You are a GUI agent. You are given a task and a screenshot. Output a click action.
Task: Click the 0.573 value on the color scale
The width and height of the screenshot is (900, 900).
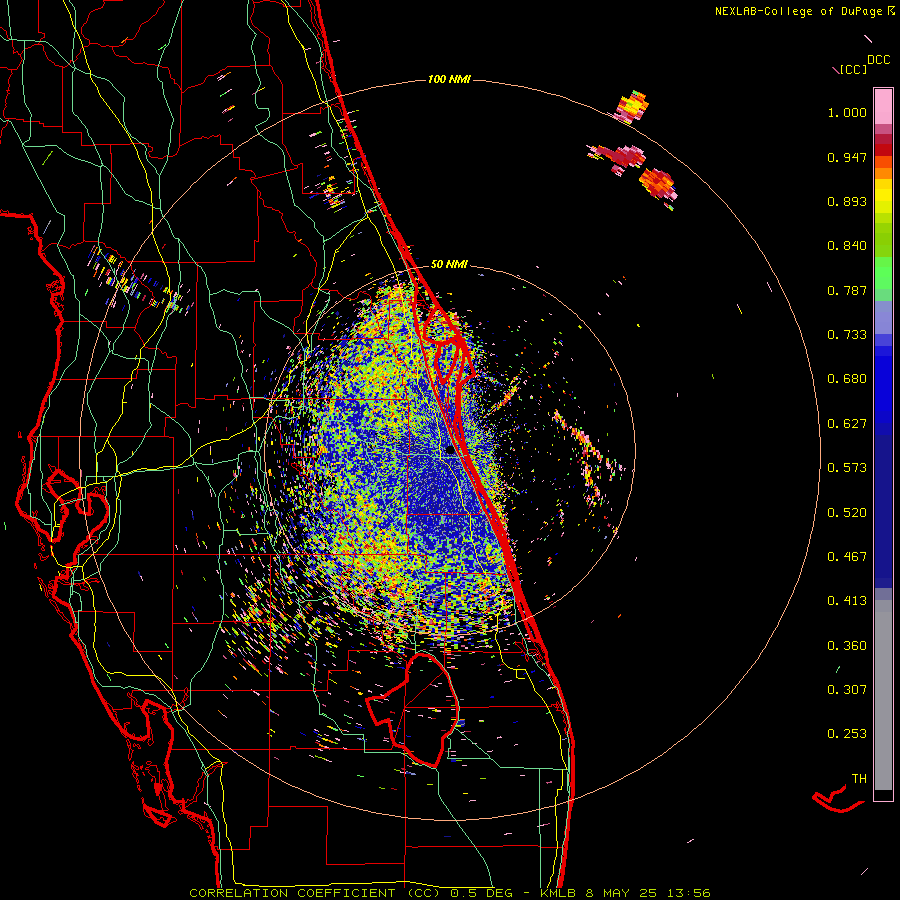point(847,468)
